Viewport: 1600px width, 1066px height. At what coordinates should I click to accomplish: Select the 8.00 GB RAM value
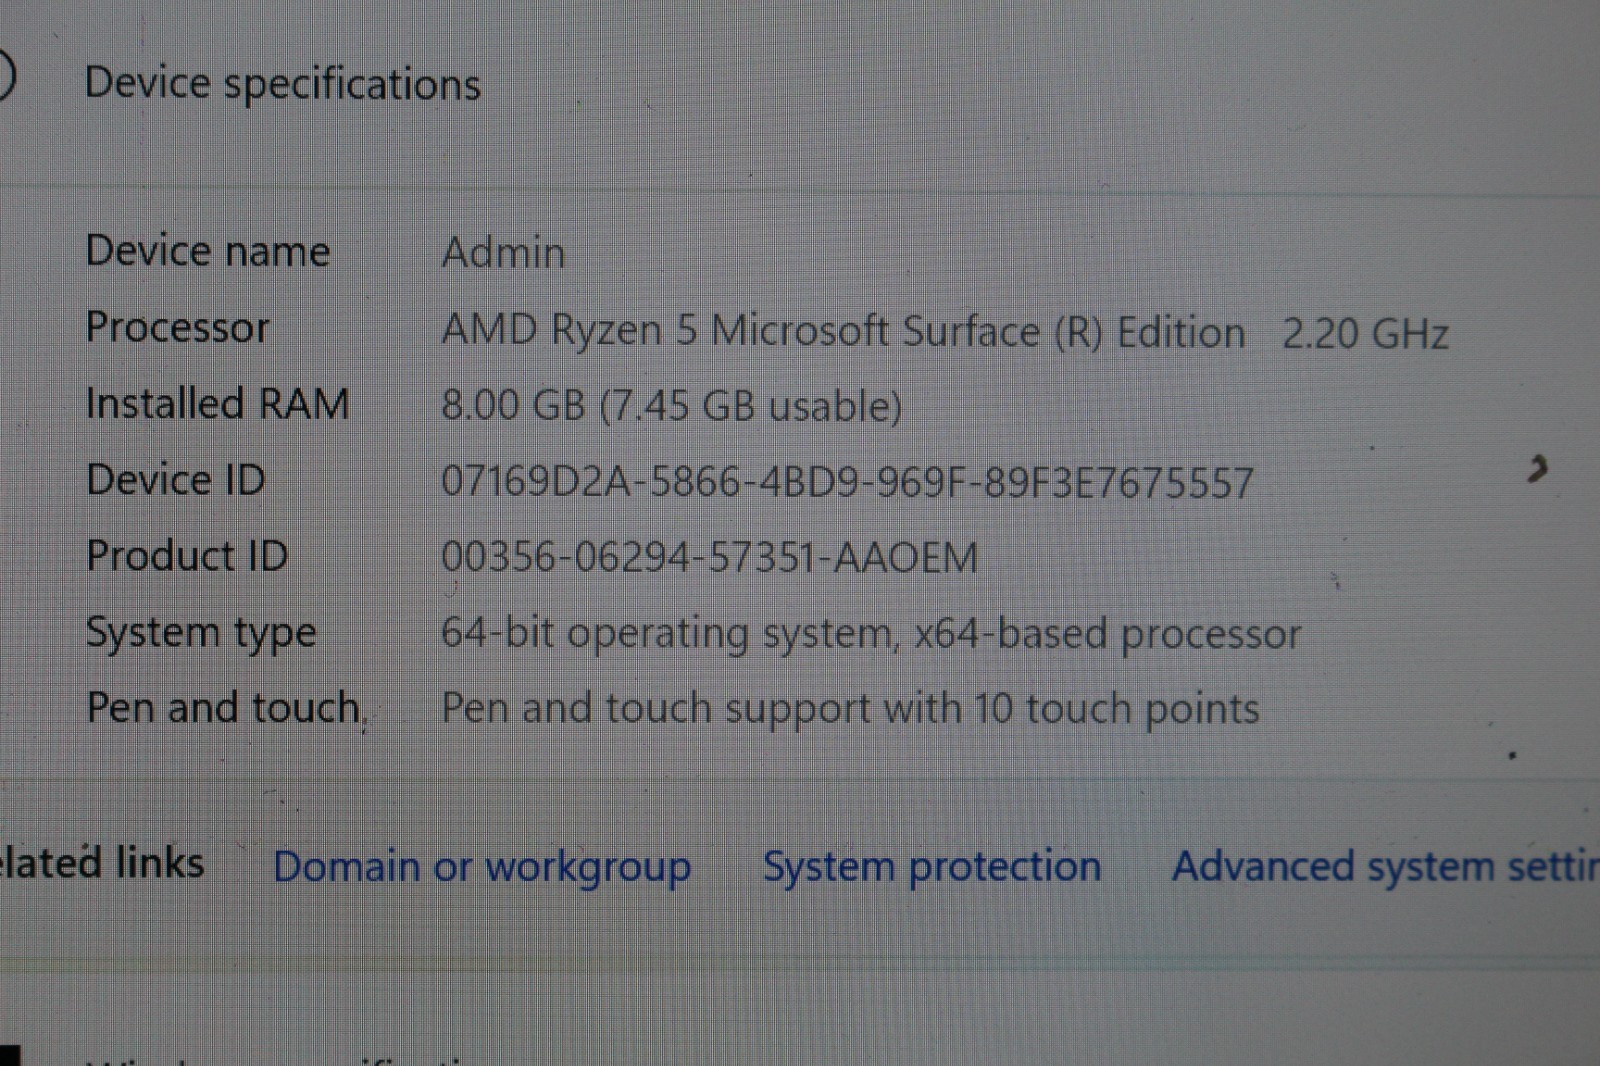[x=672, y=406]
